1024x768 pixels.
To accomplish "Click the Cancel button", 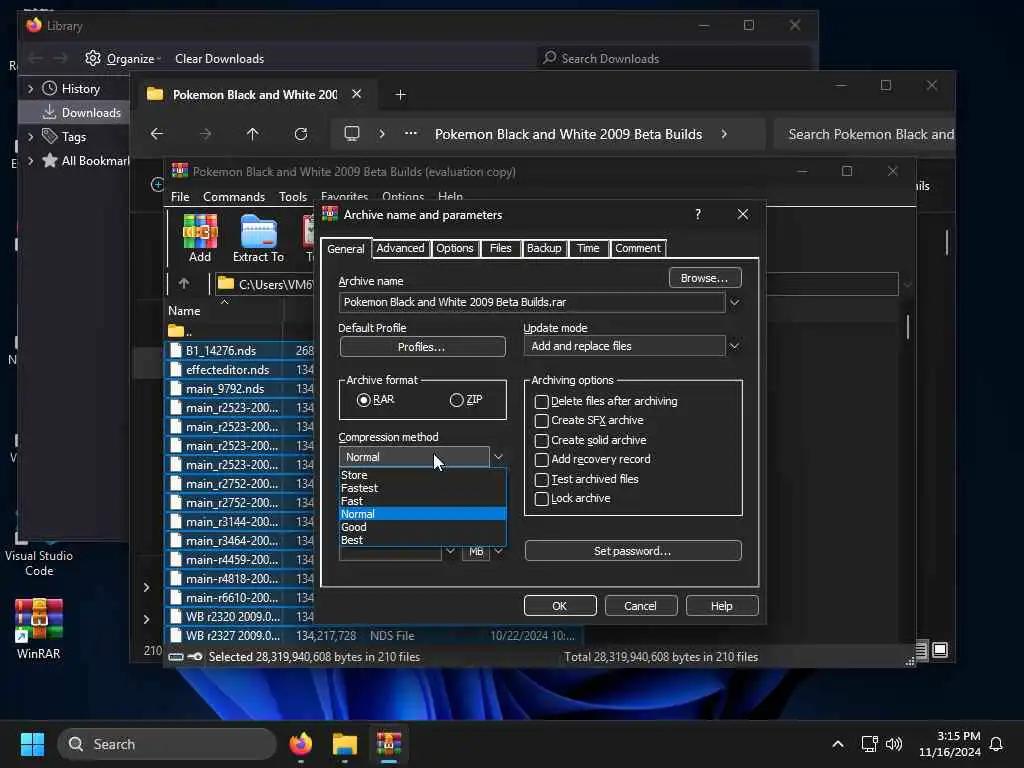I will 641,606.
